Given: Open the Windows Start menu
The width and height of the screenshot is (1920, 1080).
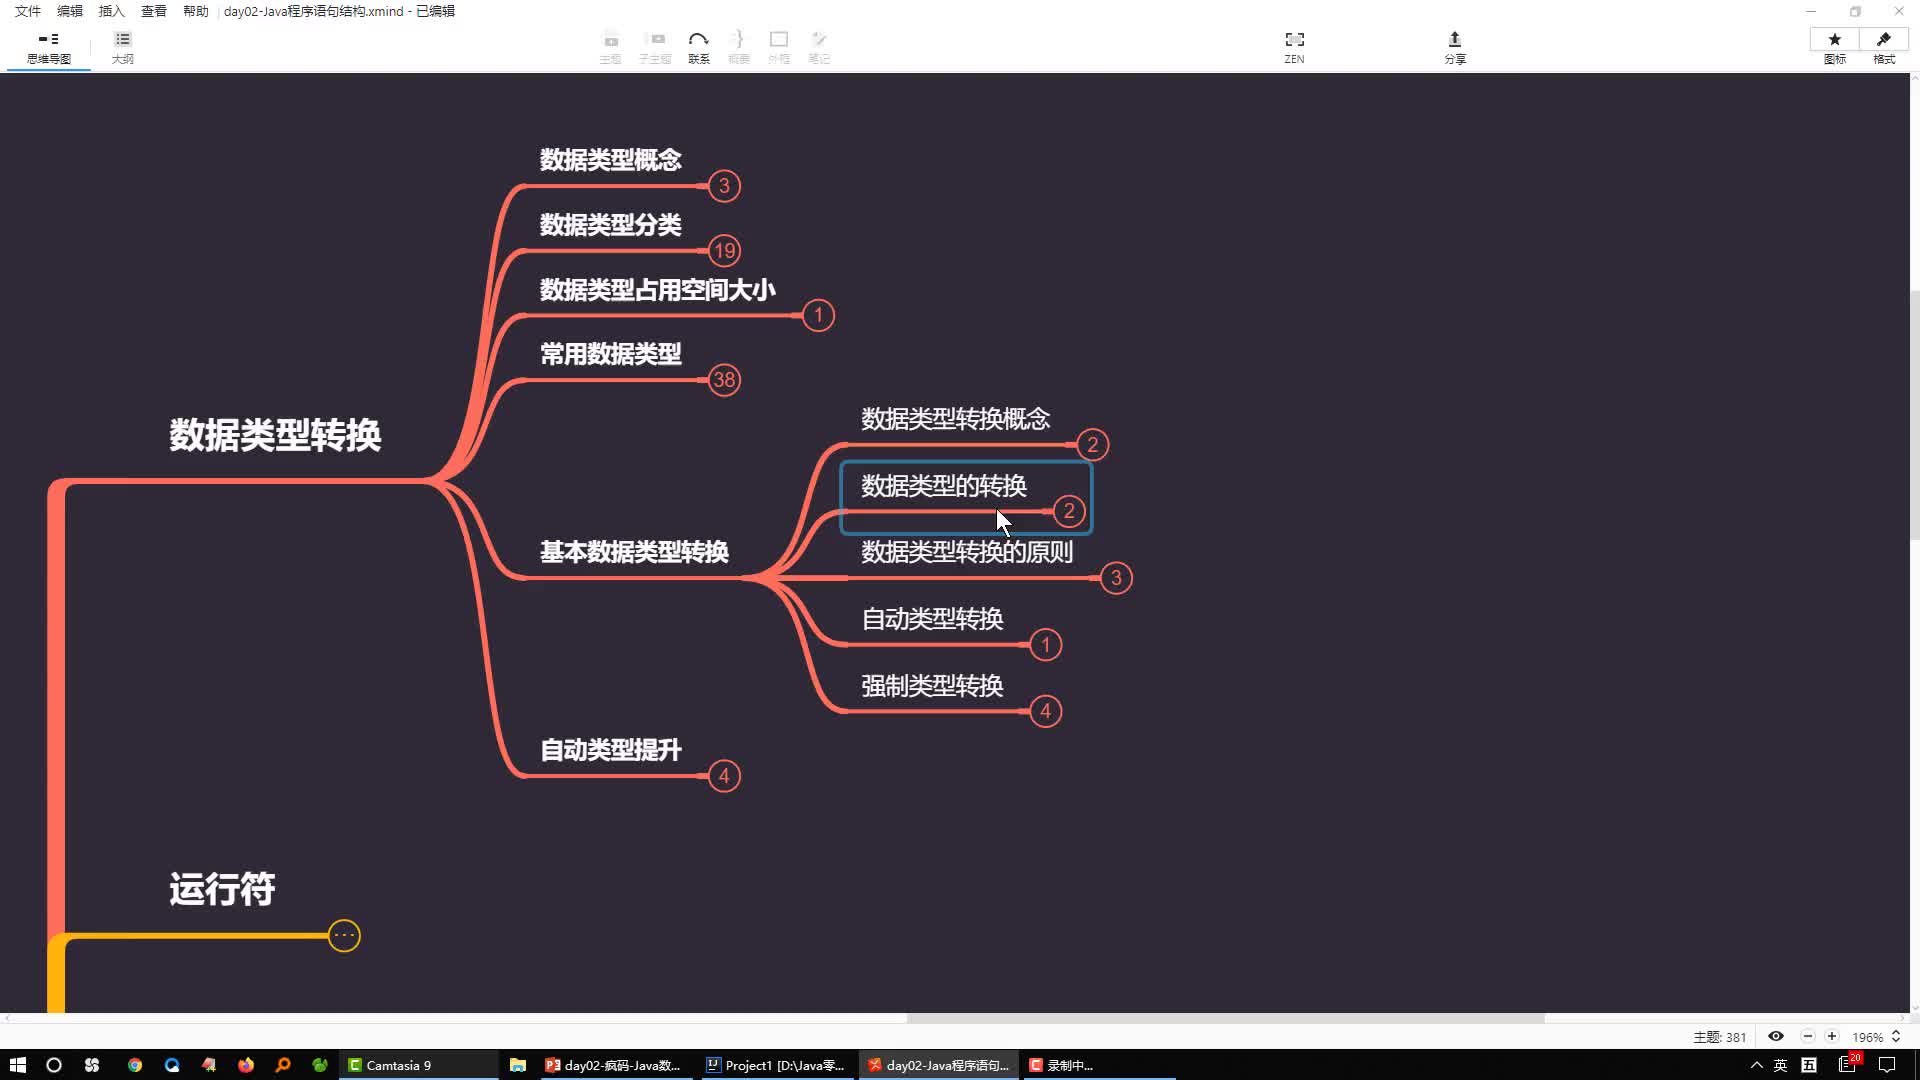Looking at the screenshot, I should [17, 1065].
